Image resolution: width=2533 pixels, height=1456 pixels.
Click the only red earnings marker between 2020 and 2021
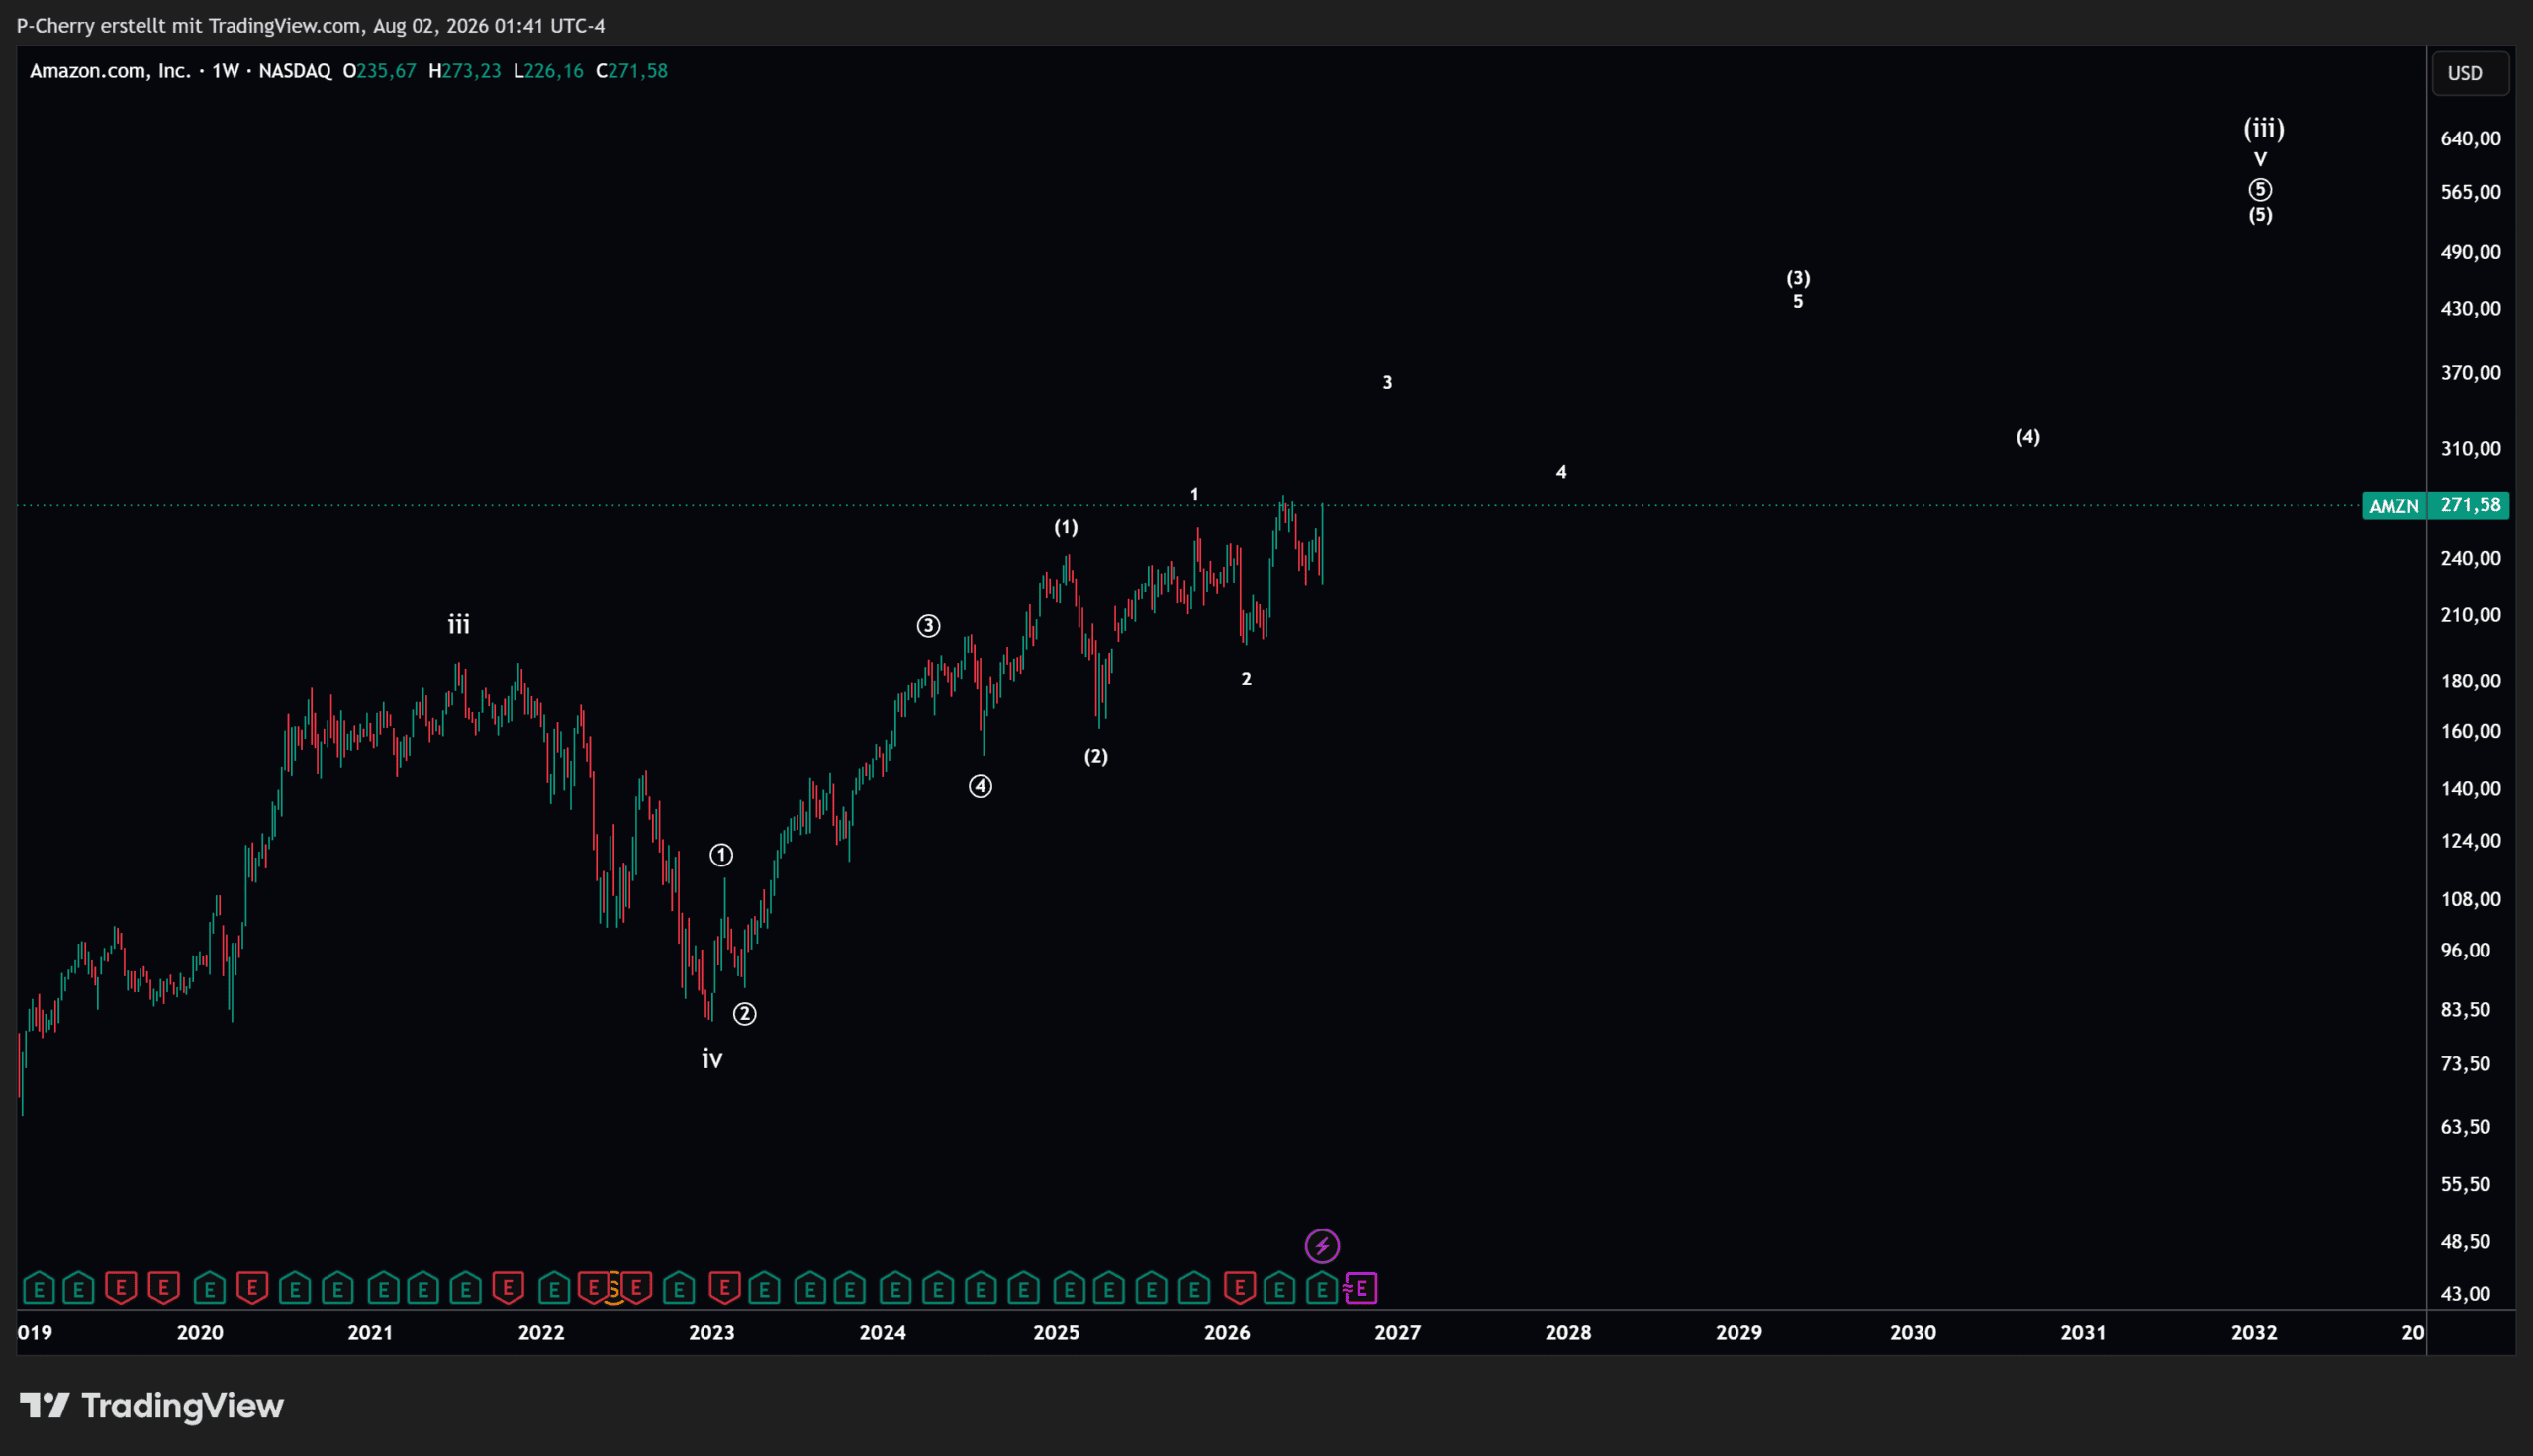[252, 1288]
